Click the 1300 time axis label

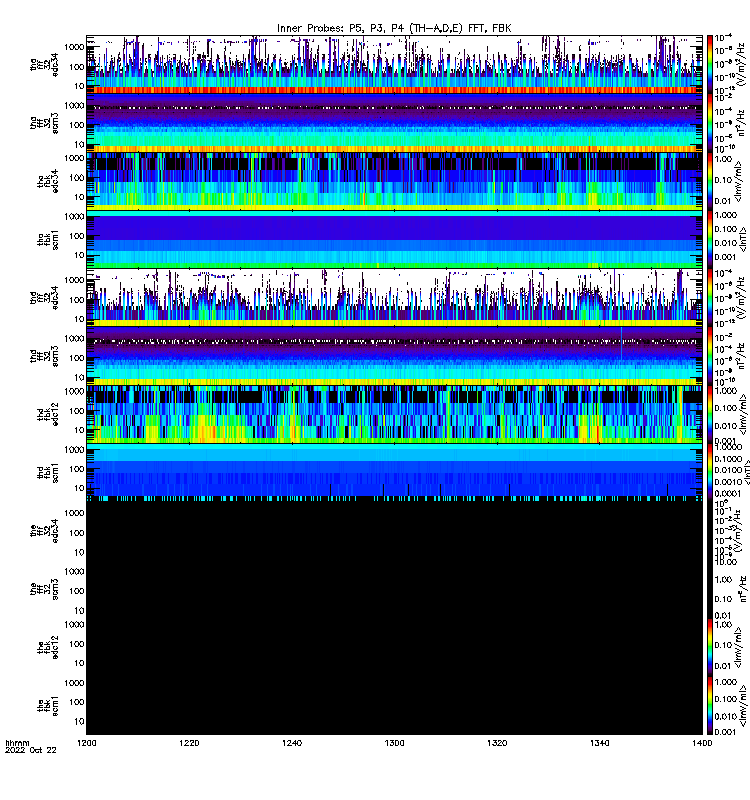point(394,743)
